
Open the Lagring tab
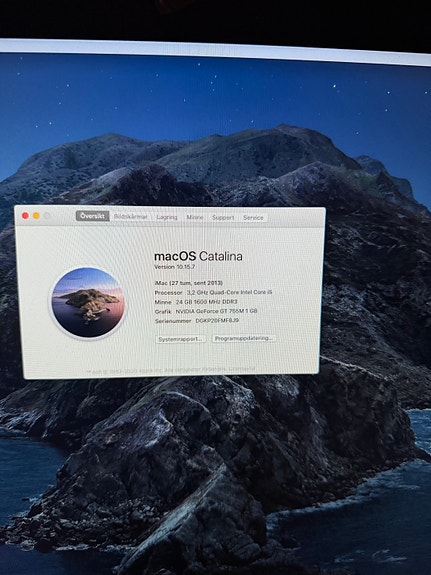pos(167,217)
